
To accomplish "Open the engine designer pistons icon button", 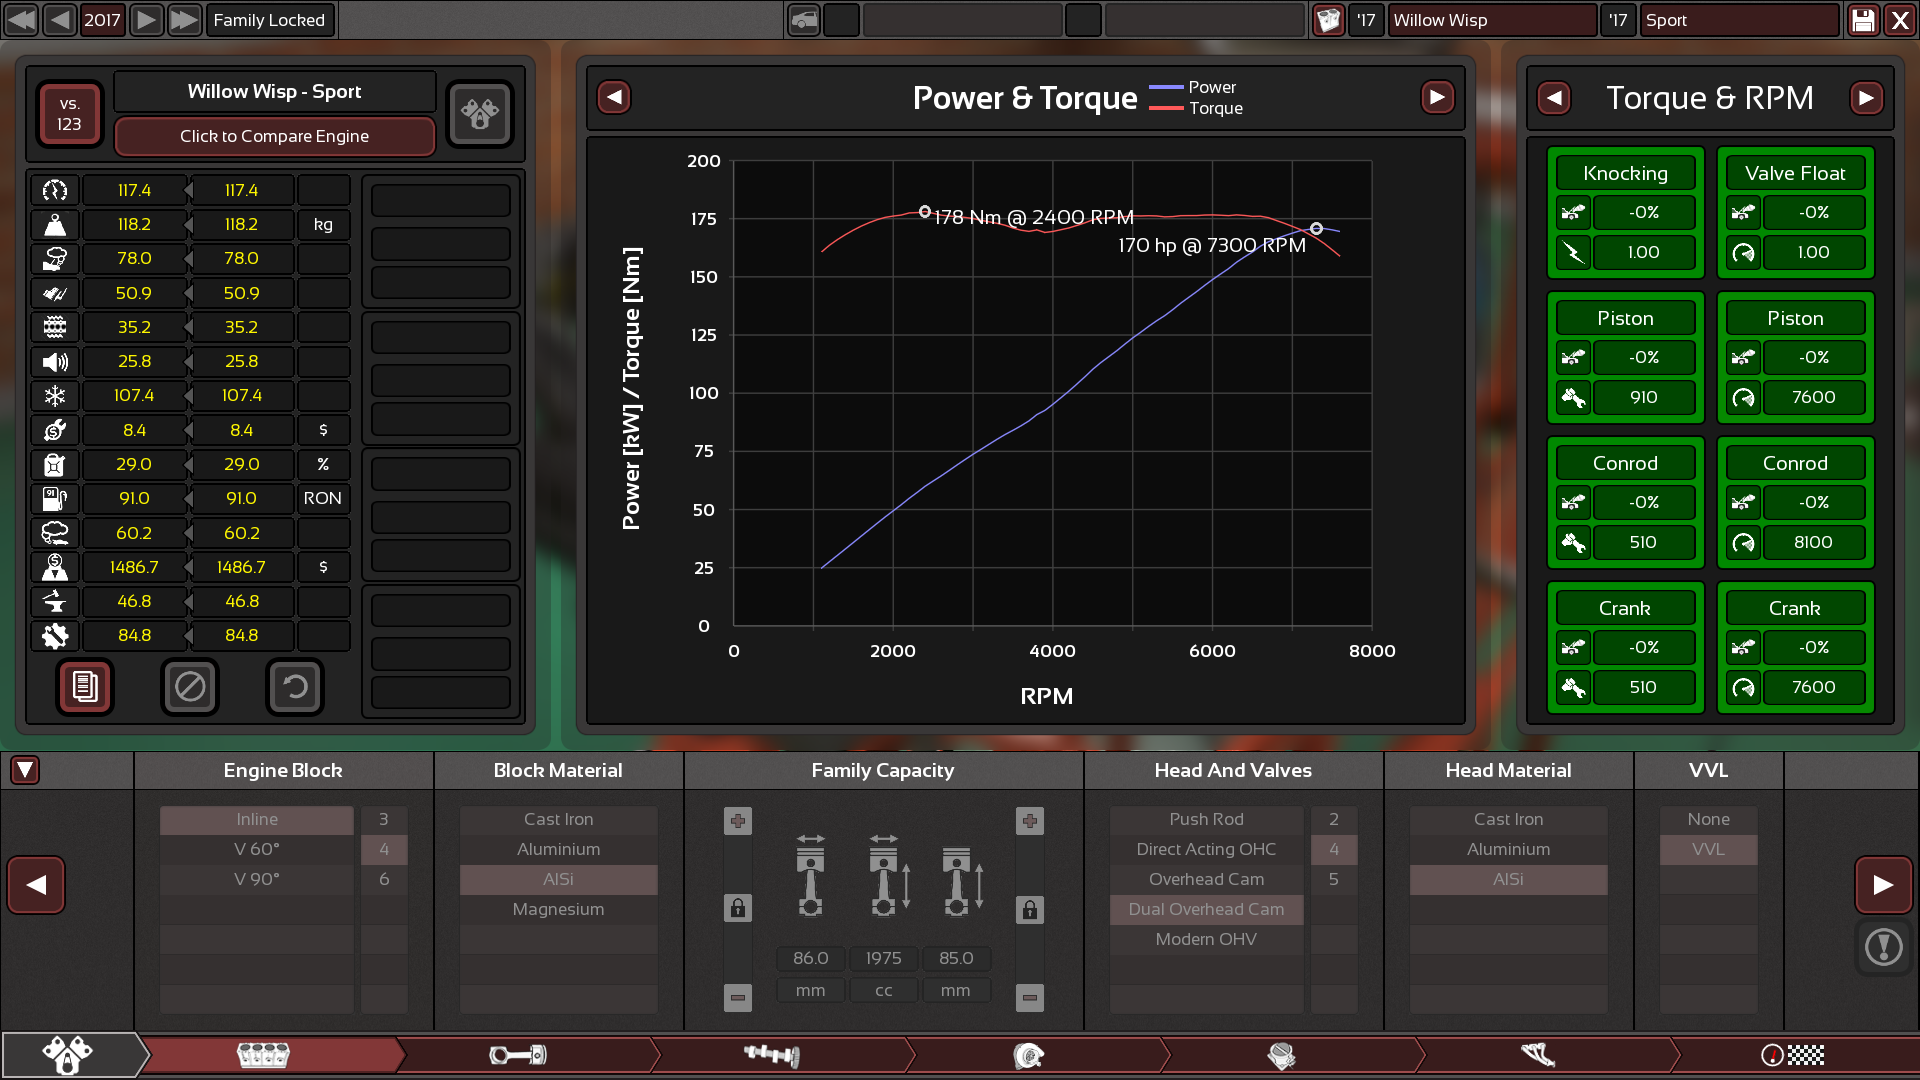I will tap(479, 114).
